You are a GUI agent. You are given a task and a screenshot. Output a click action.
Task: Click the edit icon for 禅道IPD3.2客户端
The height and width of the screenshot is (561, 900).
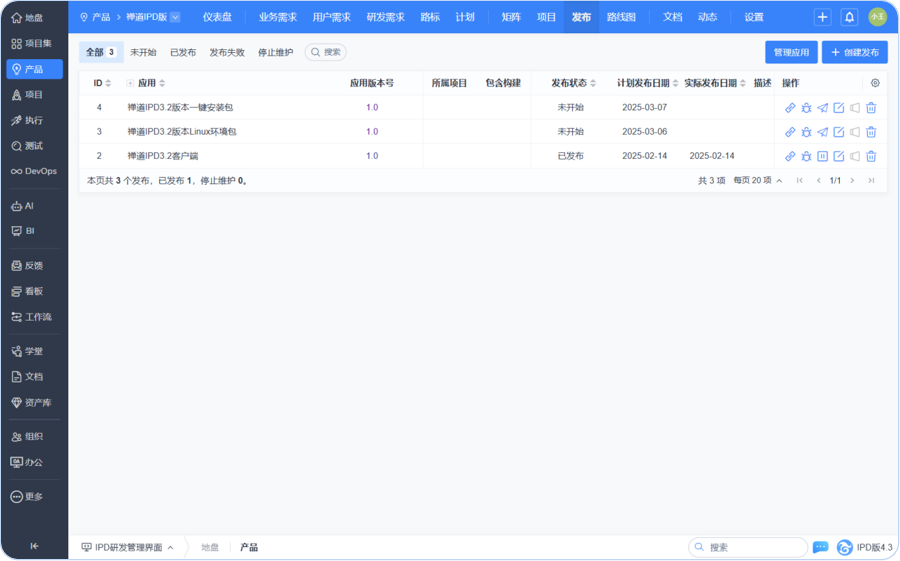[839, 156]
